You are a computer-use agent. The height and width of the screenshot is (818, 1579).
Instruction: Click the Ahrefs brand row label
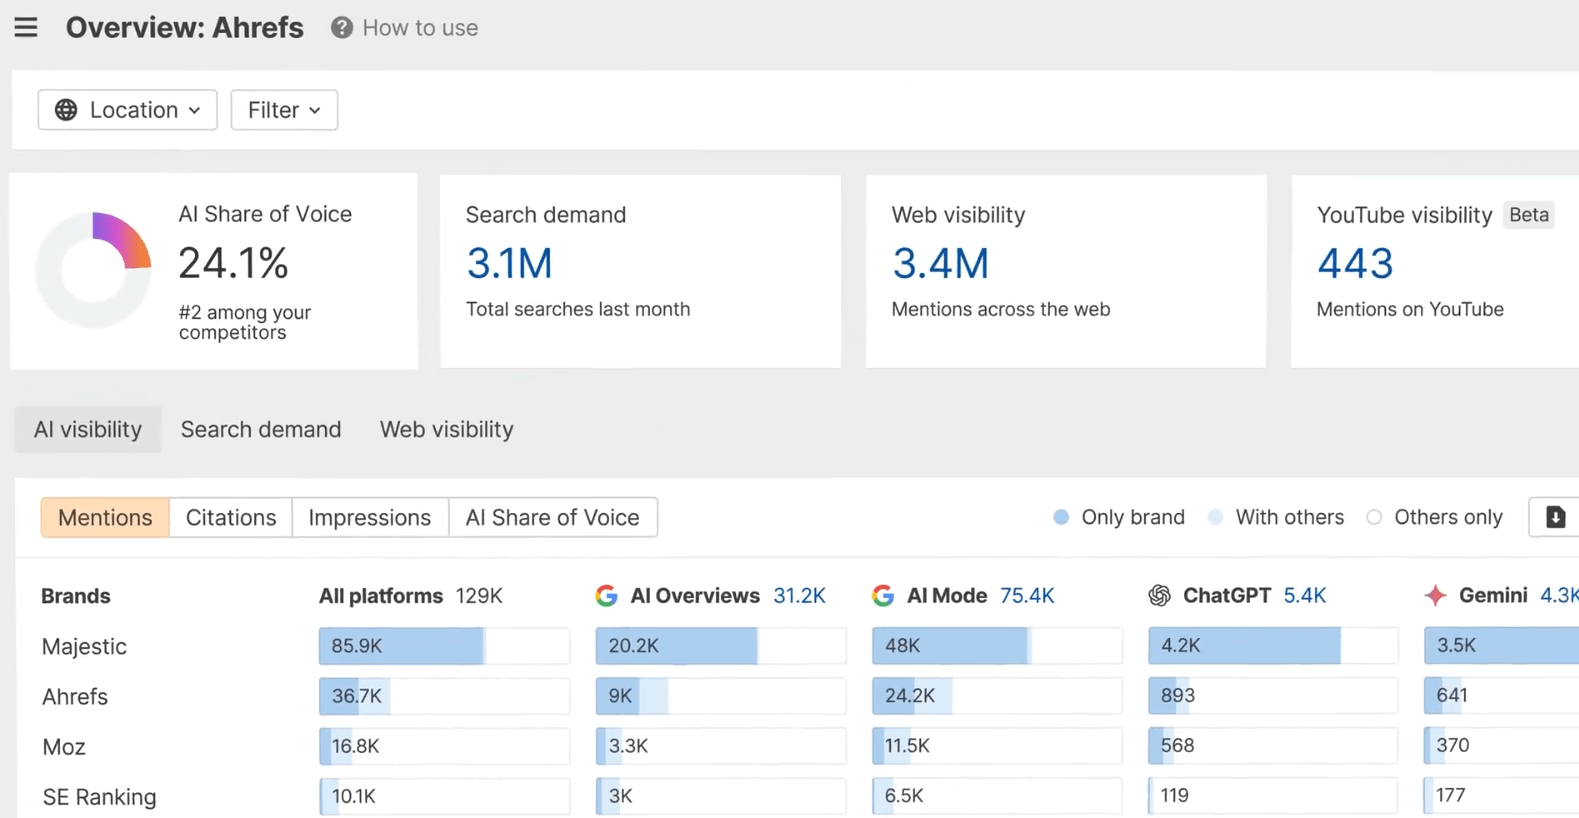[x=75, y=697]
